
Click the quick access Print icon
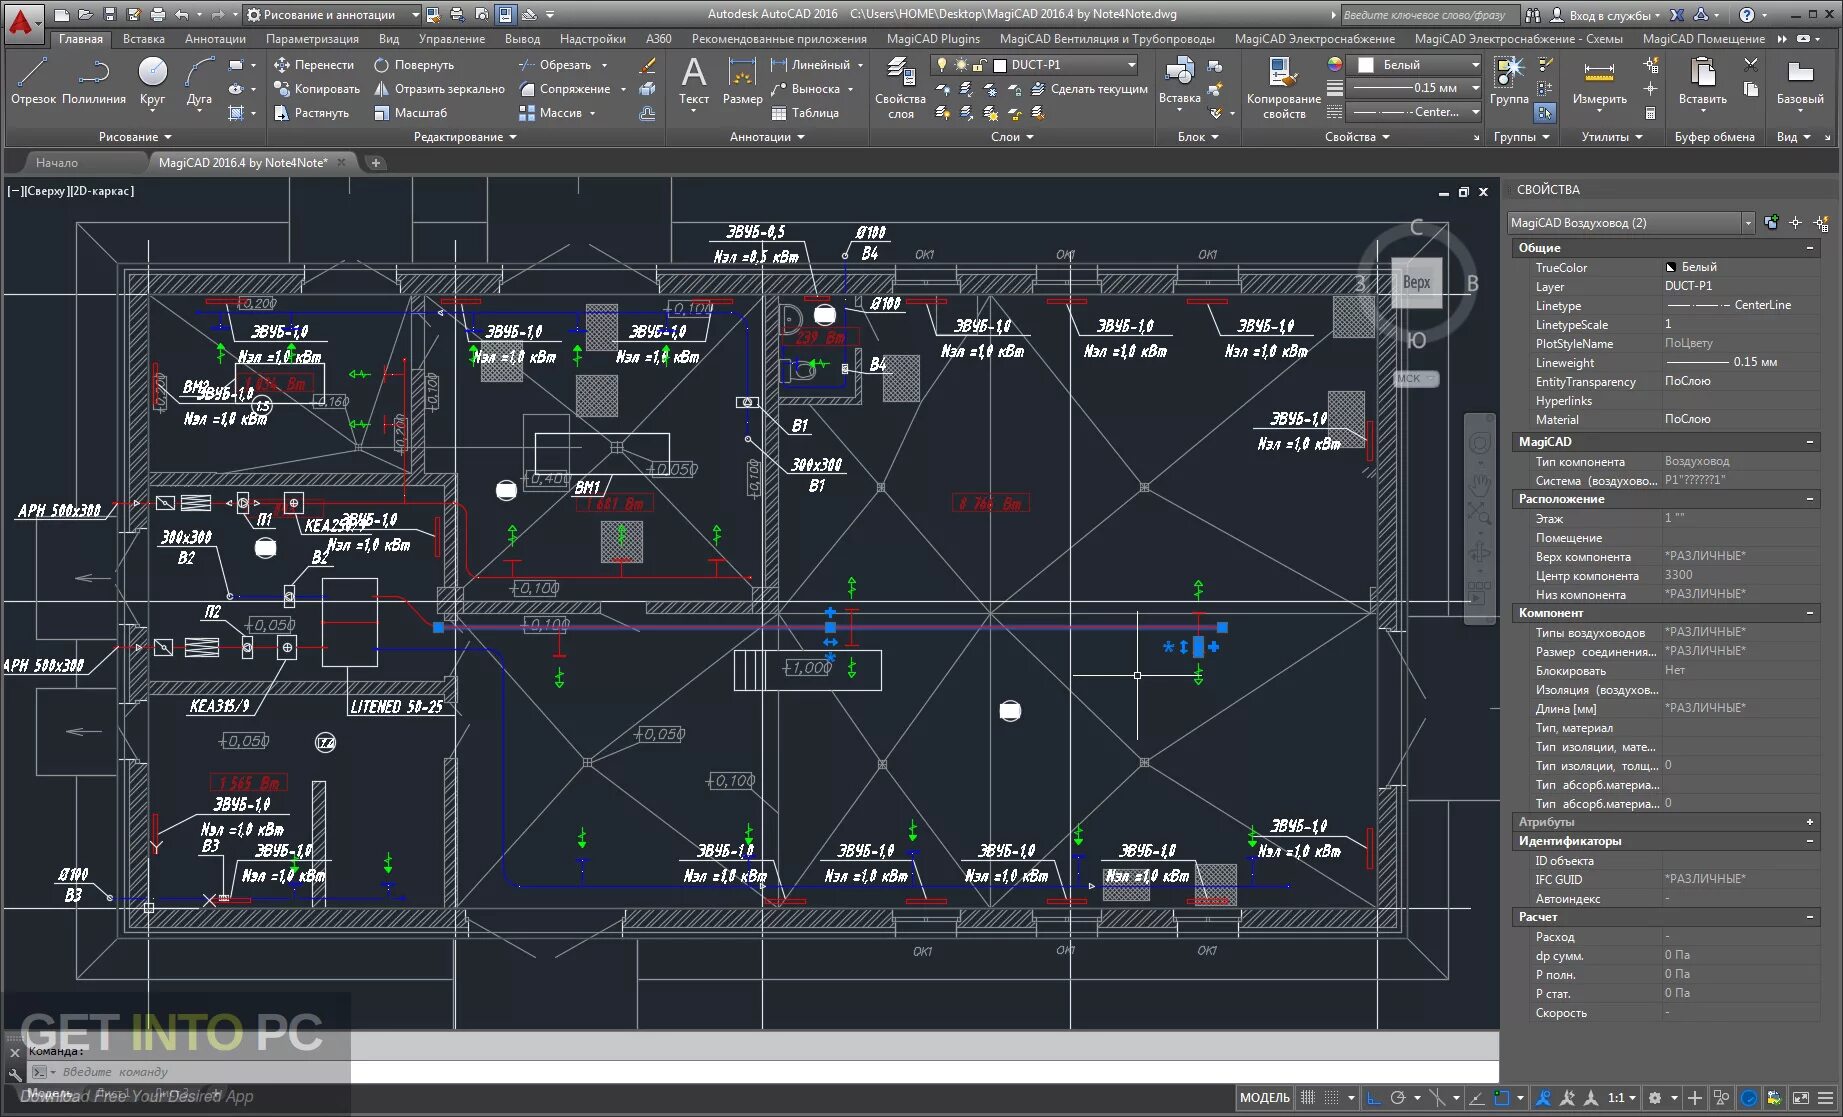(158, 14)
